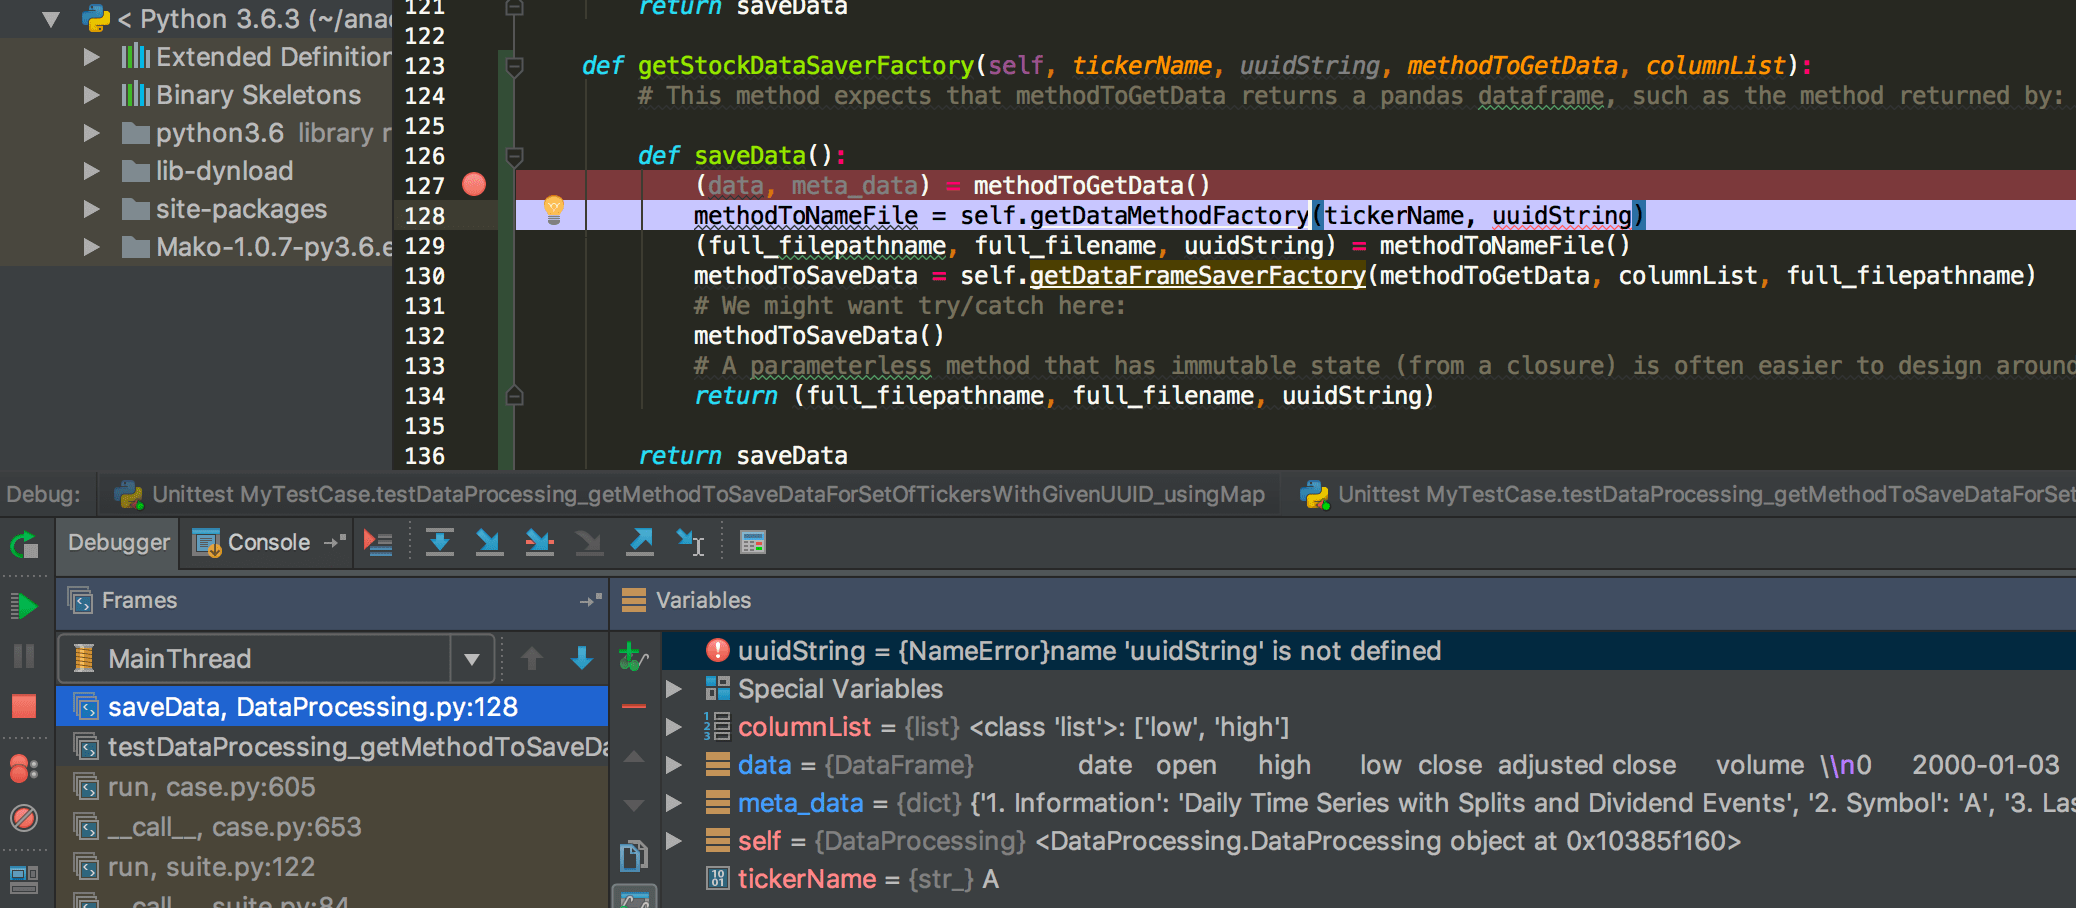The image size is (2076, 908).
Task: Expand the python3.6 library root folder
Action: 92,133
